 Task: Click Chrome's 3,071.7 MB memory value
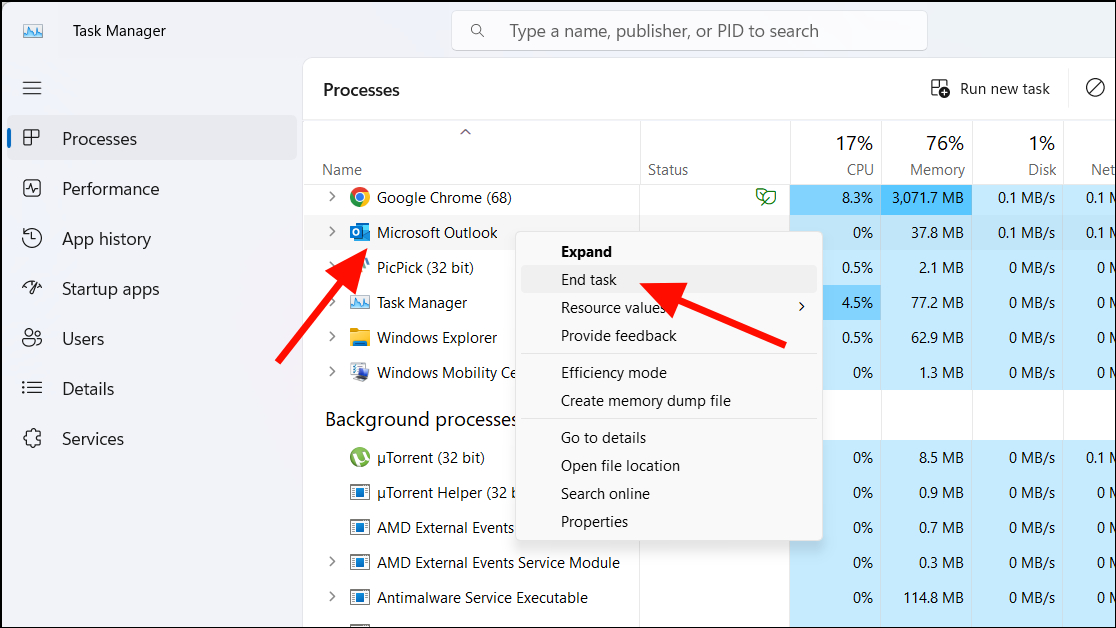tap(927, 198)
